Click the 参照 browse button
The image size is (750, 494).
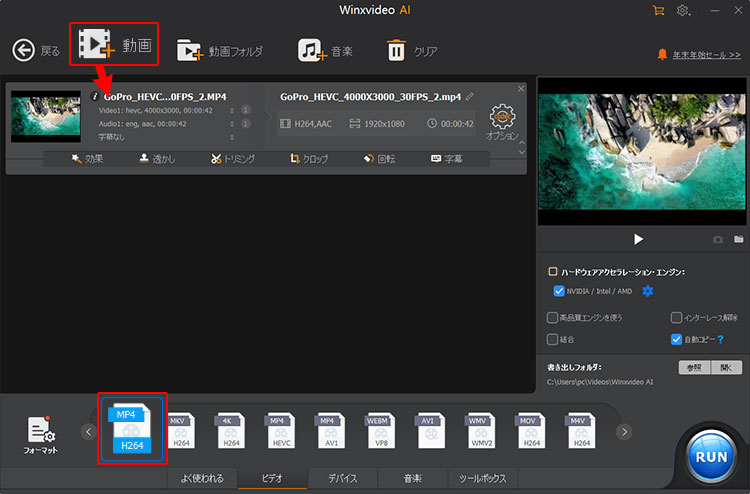point(691,367)
